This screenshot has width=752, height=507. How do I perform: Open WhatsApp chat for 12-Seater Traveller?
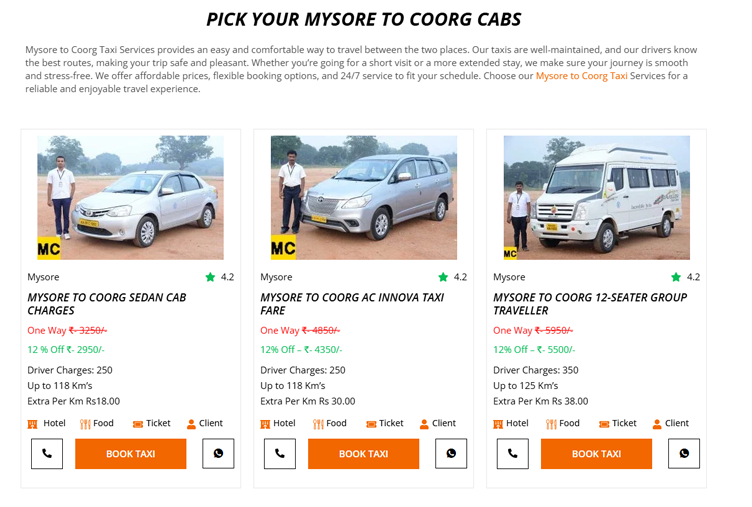point(684,454)
